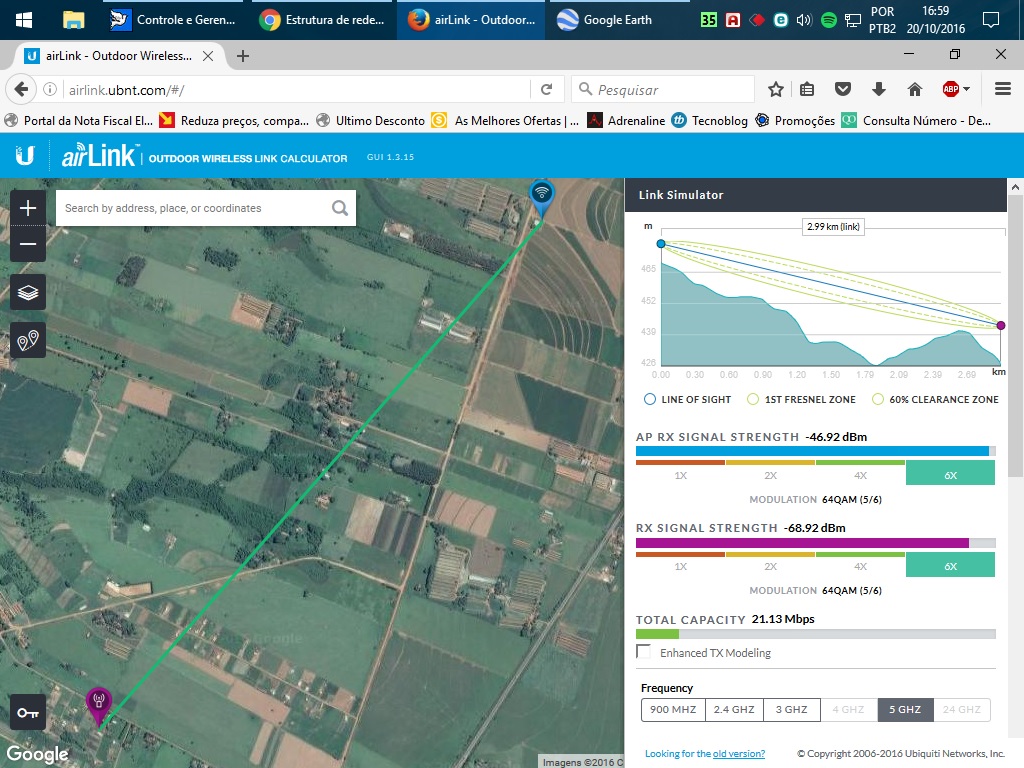The width and height of the screenshot is (1024, 768).
Task: Zoom out the map with minus button
Action: pyautogui.click(x=27, y=244)
